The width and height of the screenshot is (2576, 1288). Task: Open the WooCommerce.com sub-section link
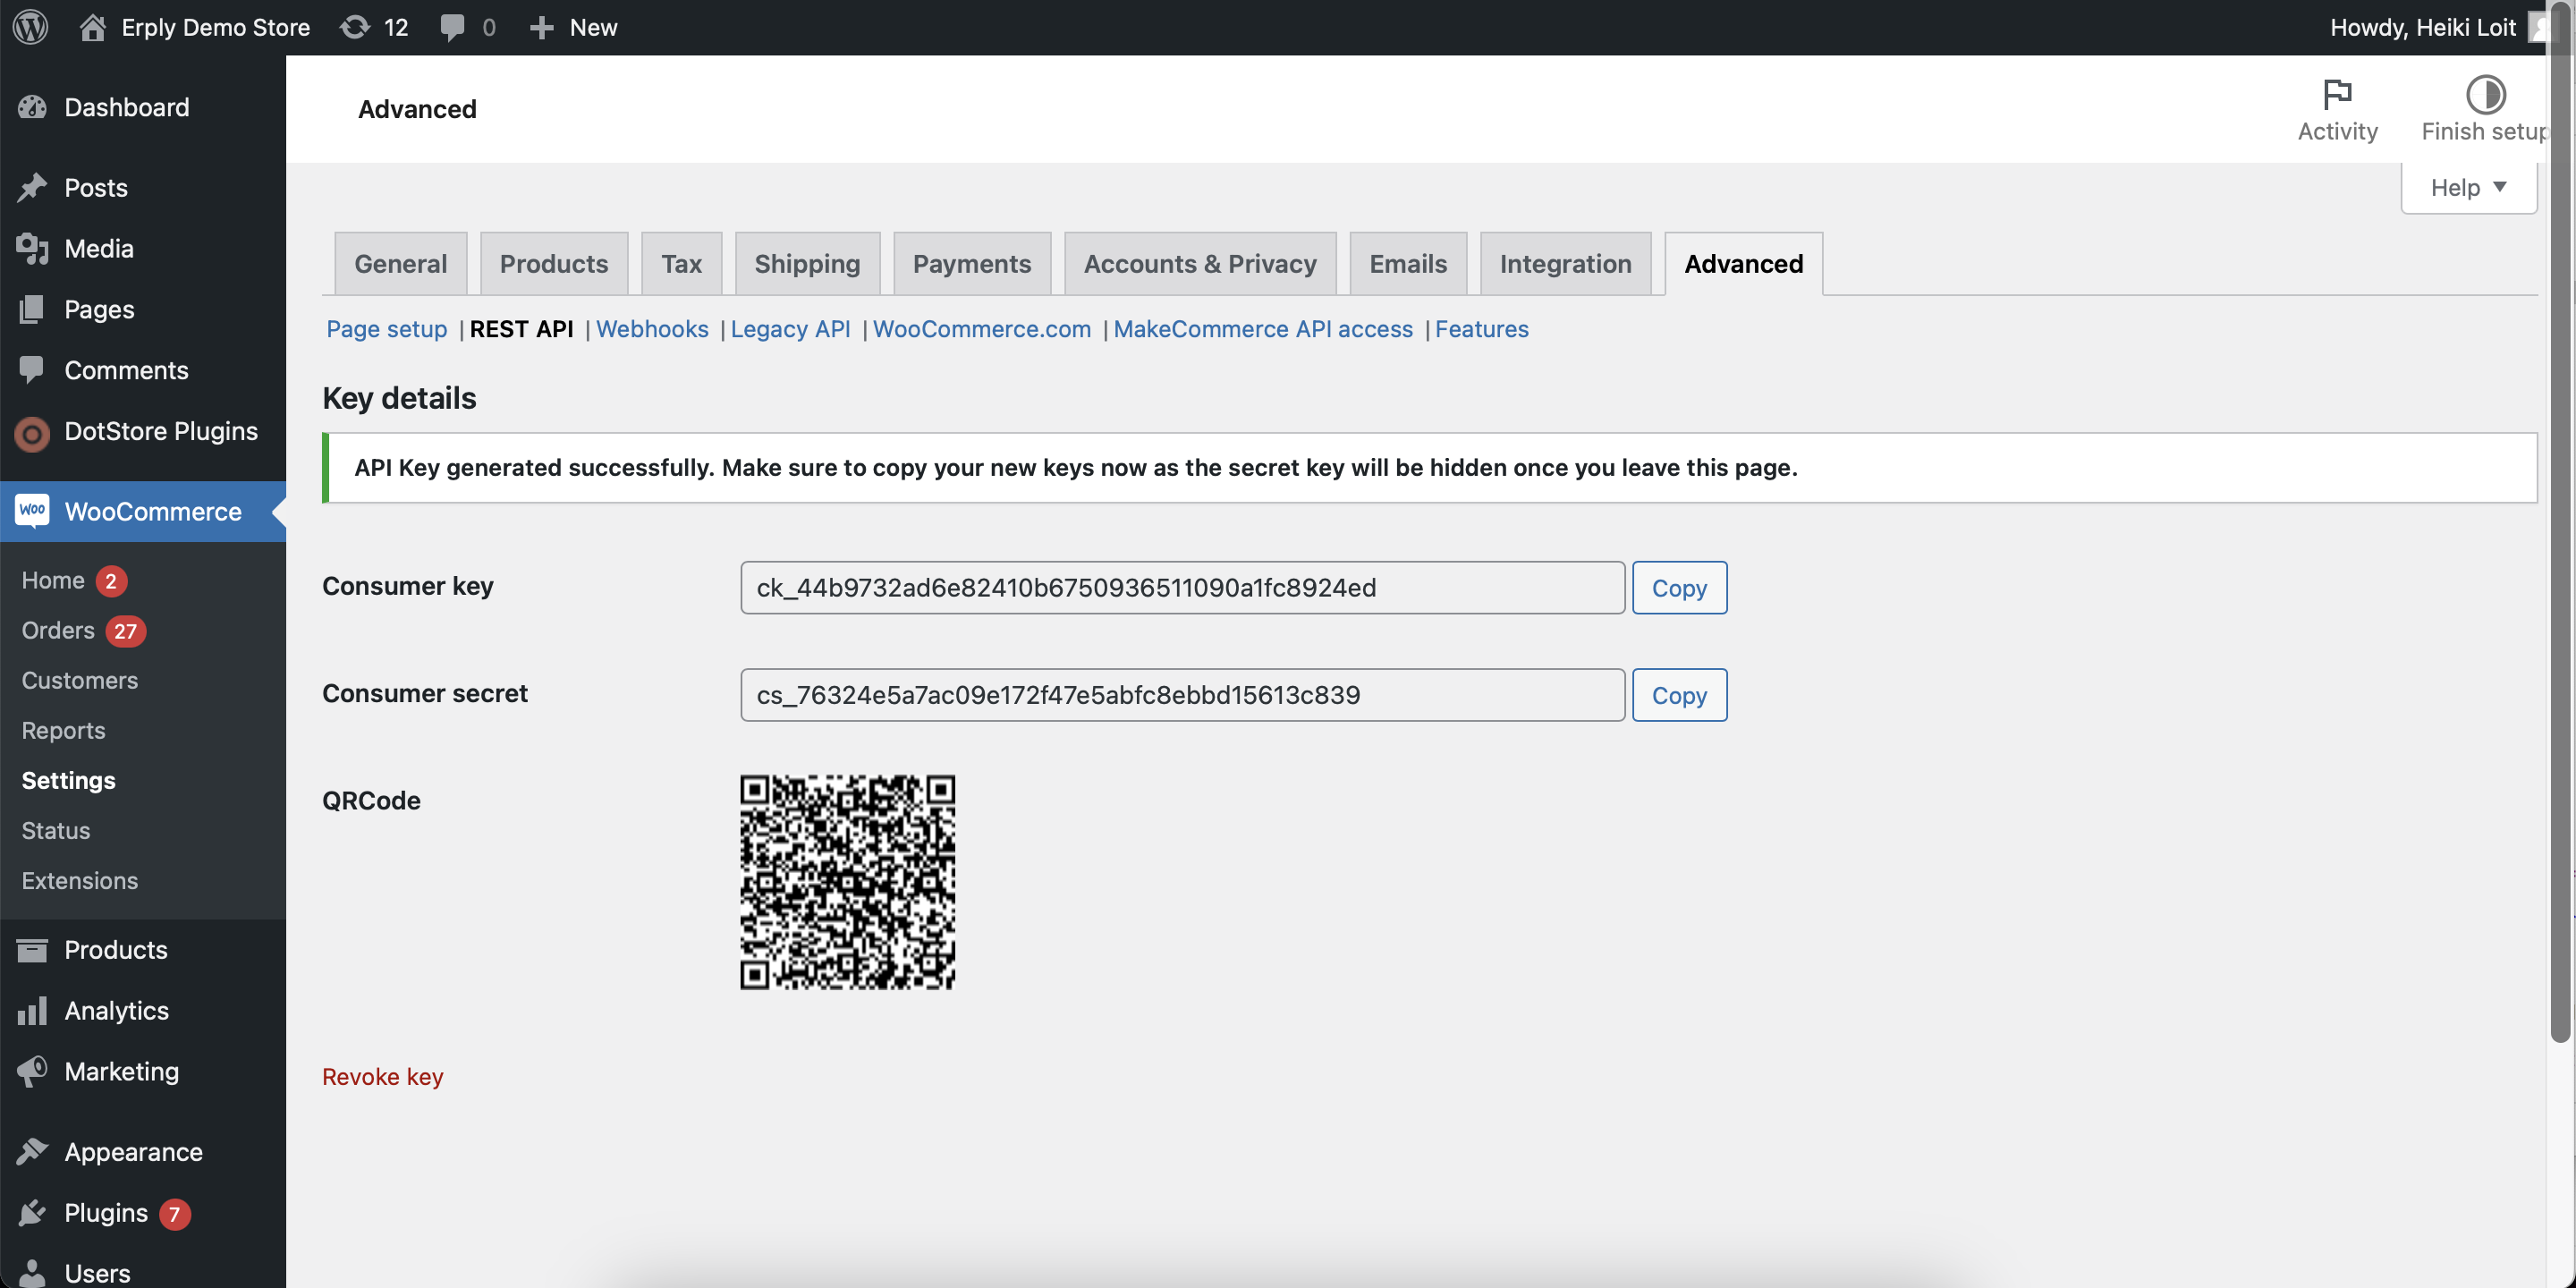click(x=981, y=329)
